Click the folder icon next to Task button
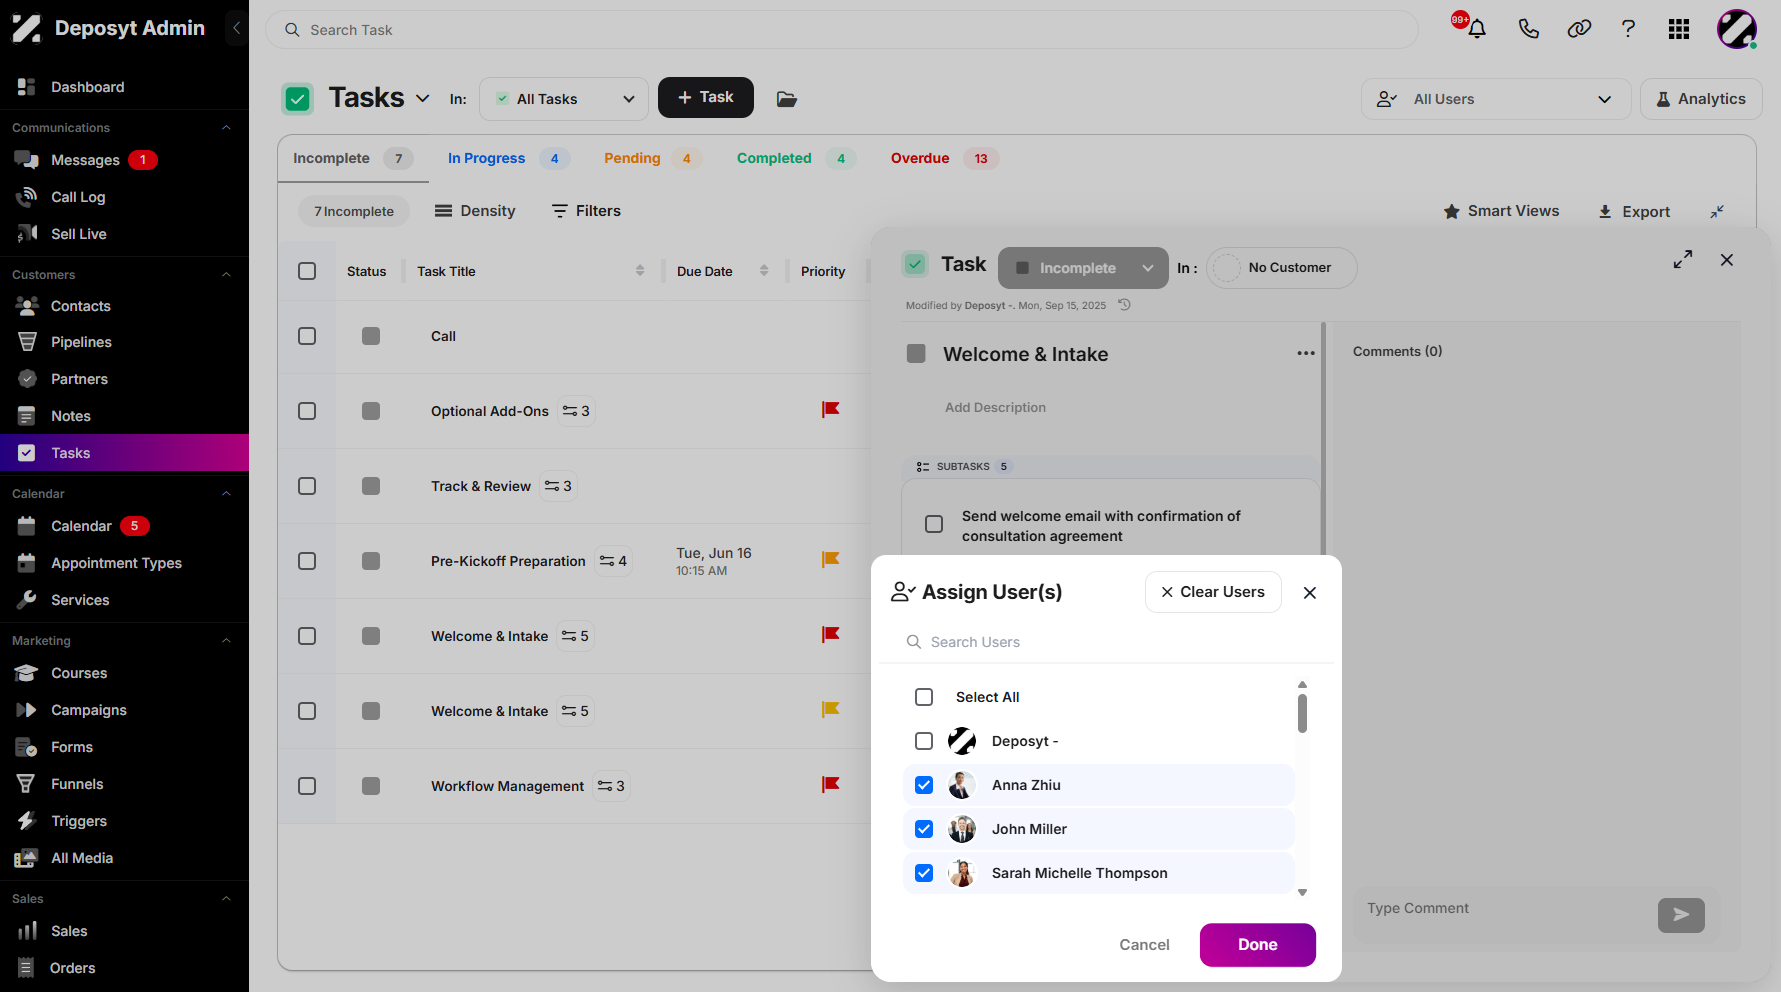This screenshot has height=992, width=1781. (x=787, y=99)
